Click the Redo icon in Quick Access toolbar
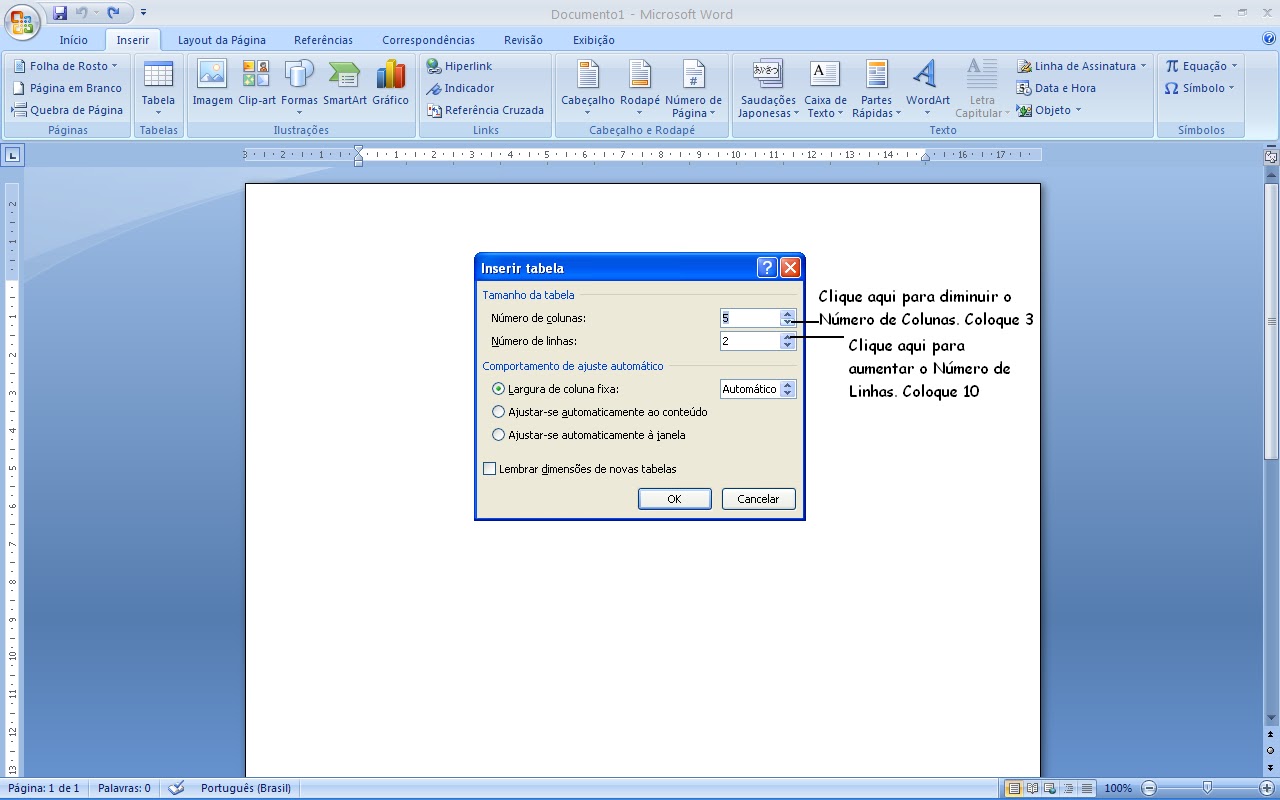1280x800 pixels. coord(113,14)
